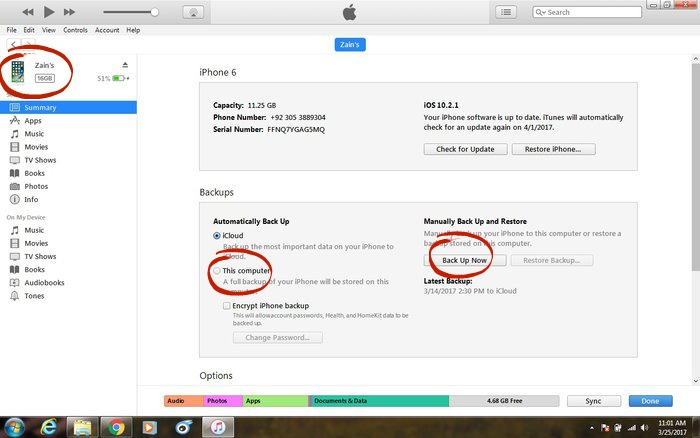
Task: Click the Search input field
Action: click(x=587, y=12)
